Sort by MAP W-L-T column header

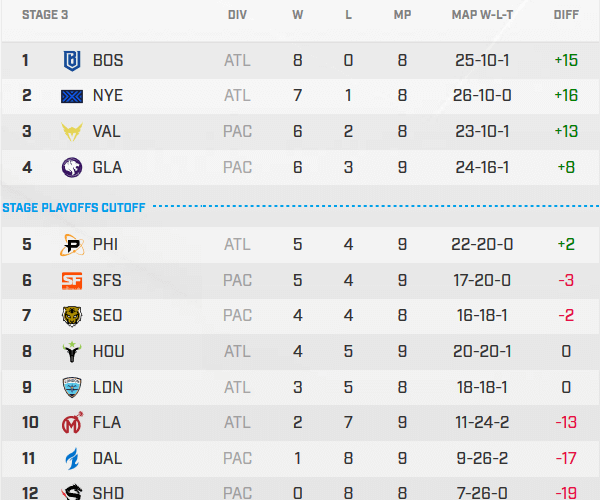tap(482, 15)
